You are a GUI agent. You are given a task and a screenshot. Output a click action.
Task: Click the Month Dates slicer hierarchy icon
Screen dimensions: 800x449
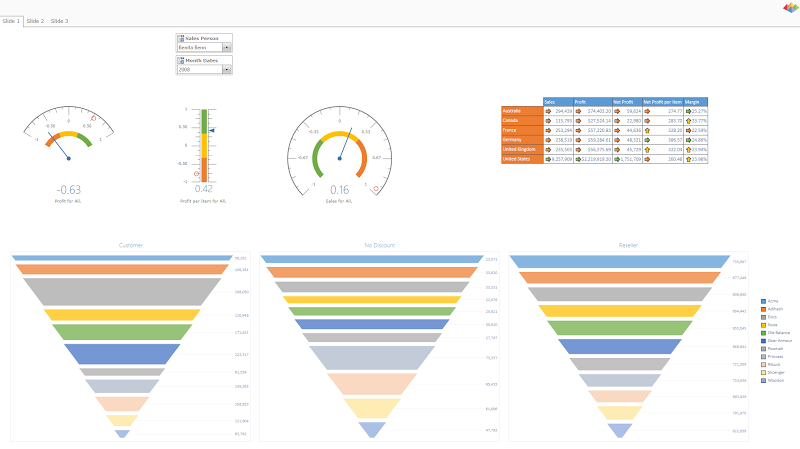point(181,60)
